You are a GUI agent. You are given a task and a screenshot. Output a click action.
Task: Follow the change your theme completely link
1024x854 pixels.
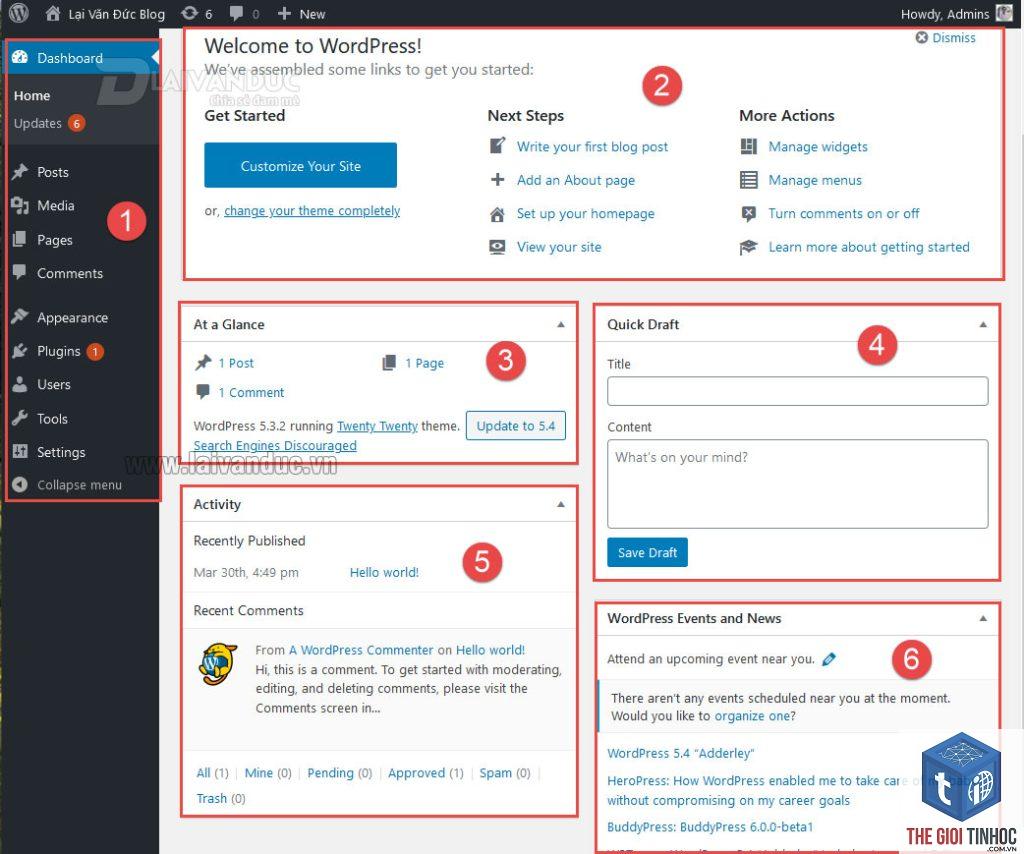click(312, 210)
